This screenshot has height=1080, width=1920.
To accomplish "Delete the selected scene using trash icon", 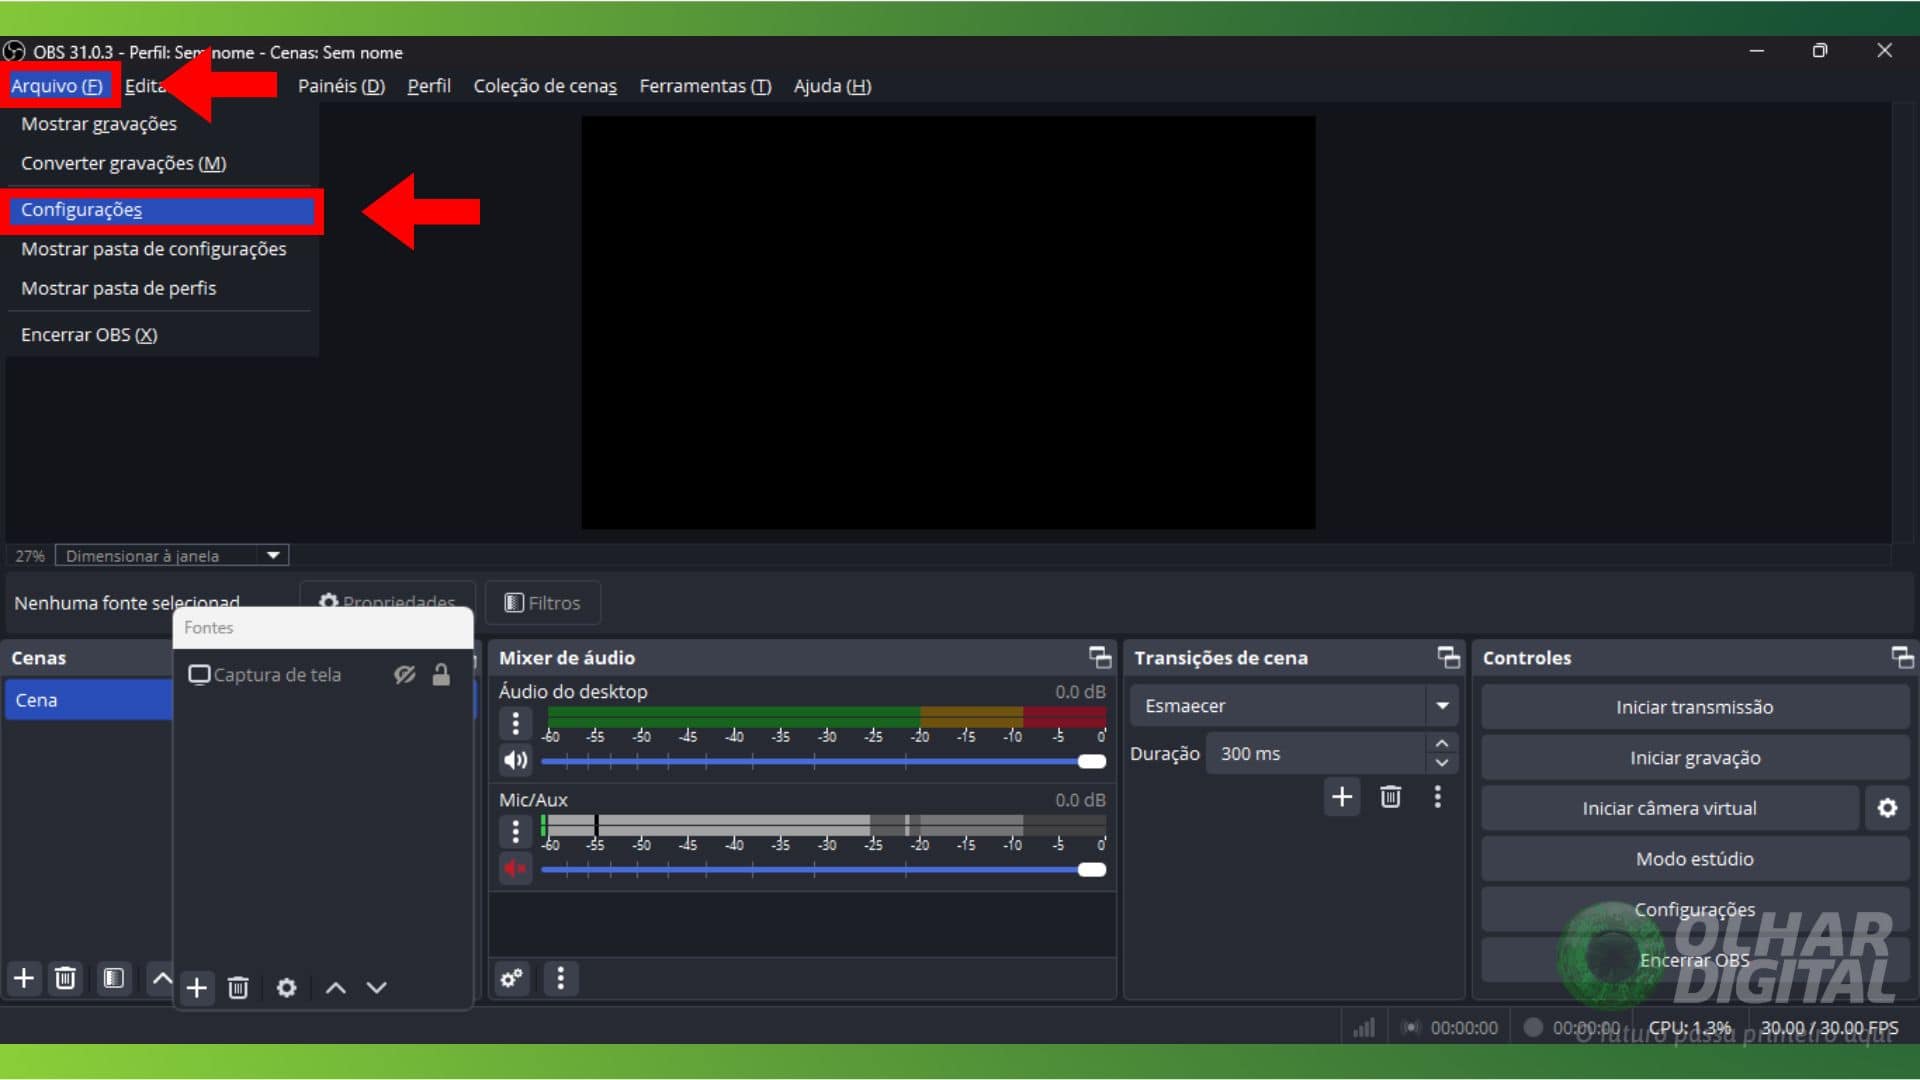I will [65, 979].
